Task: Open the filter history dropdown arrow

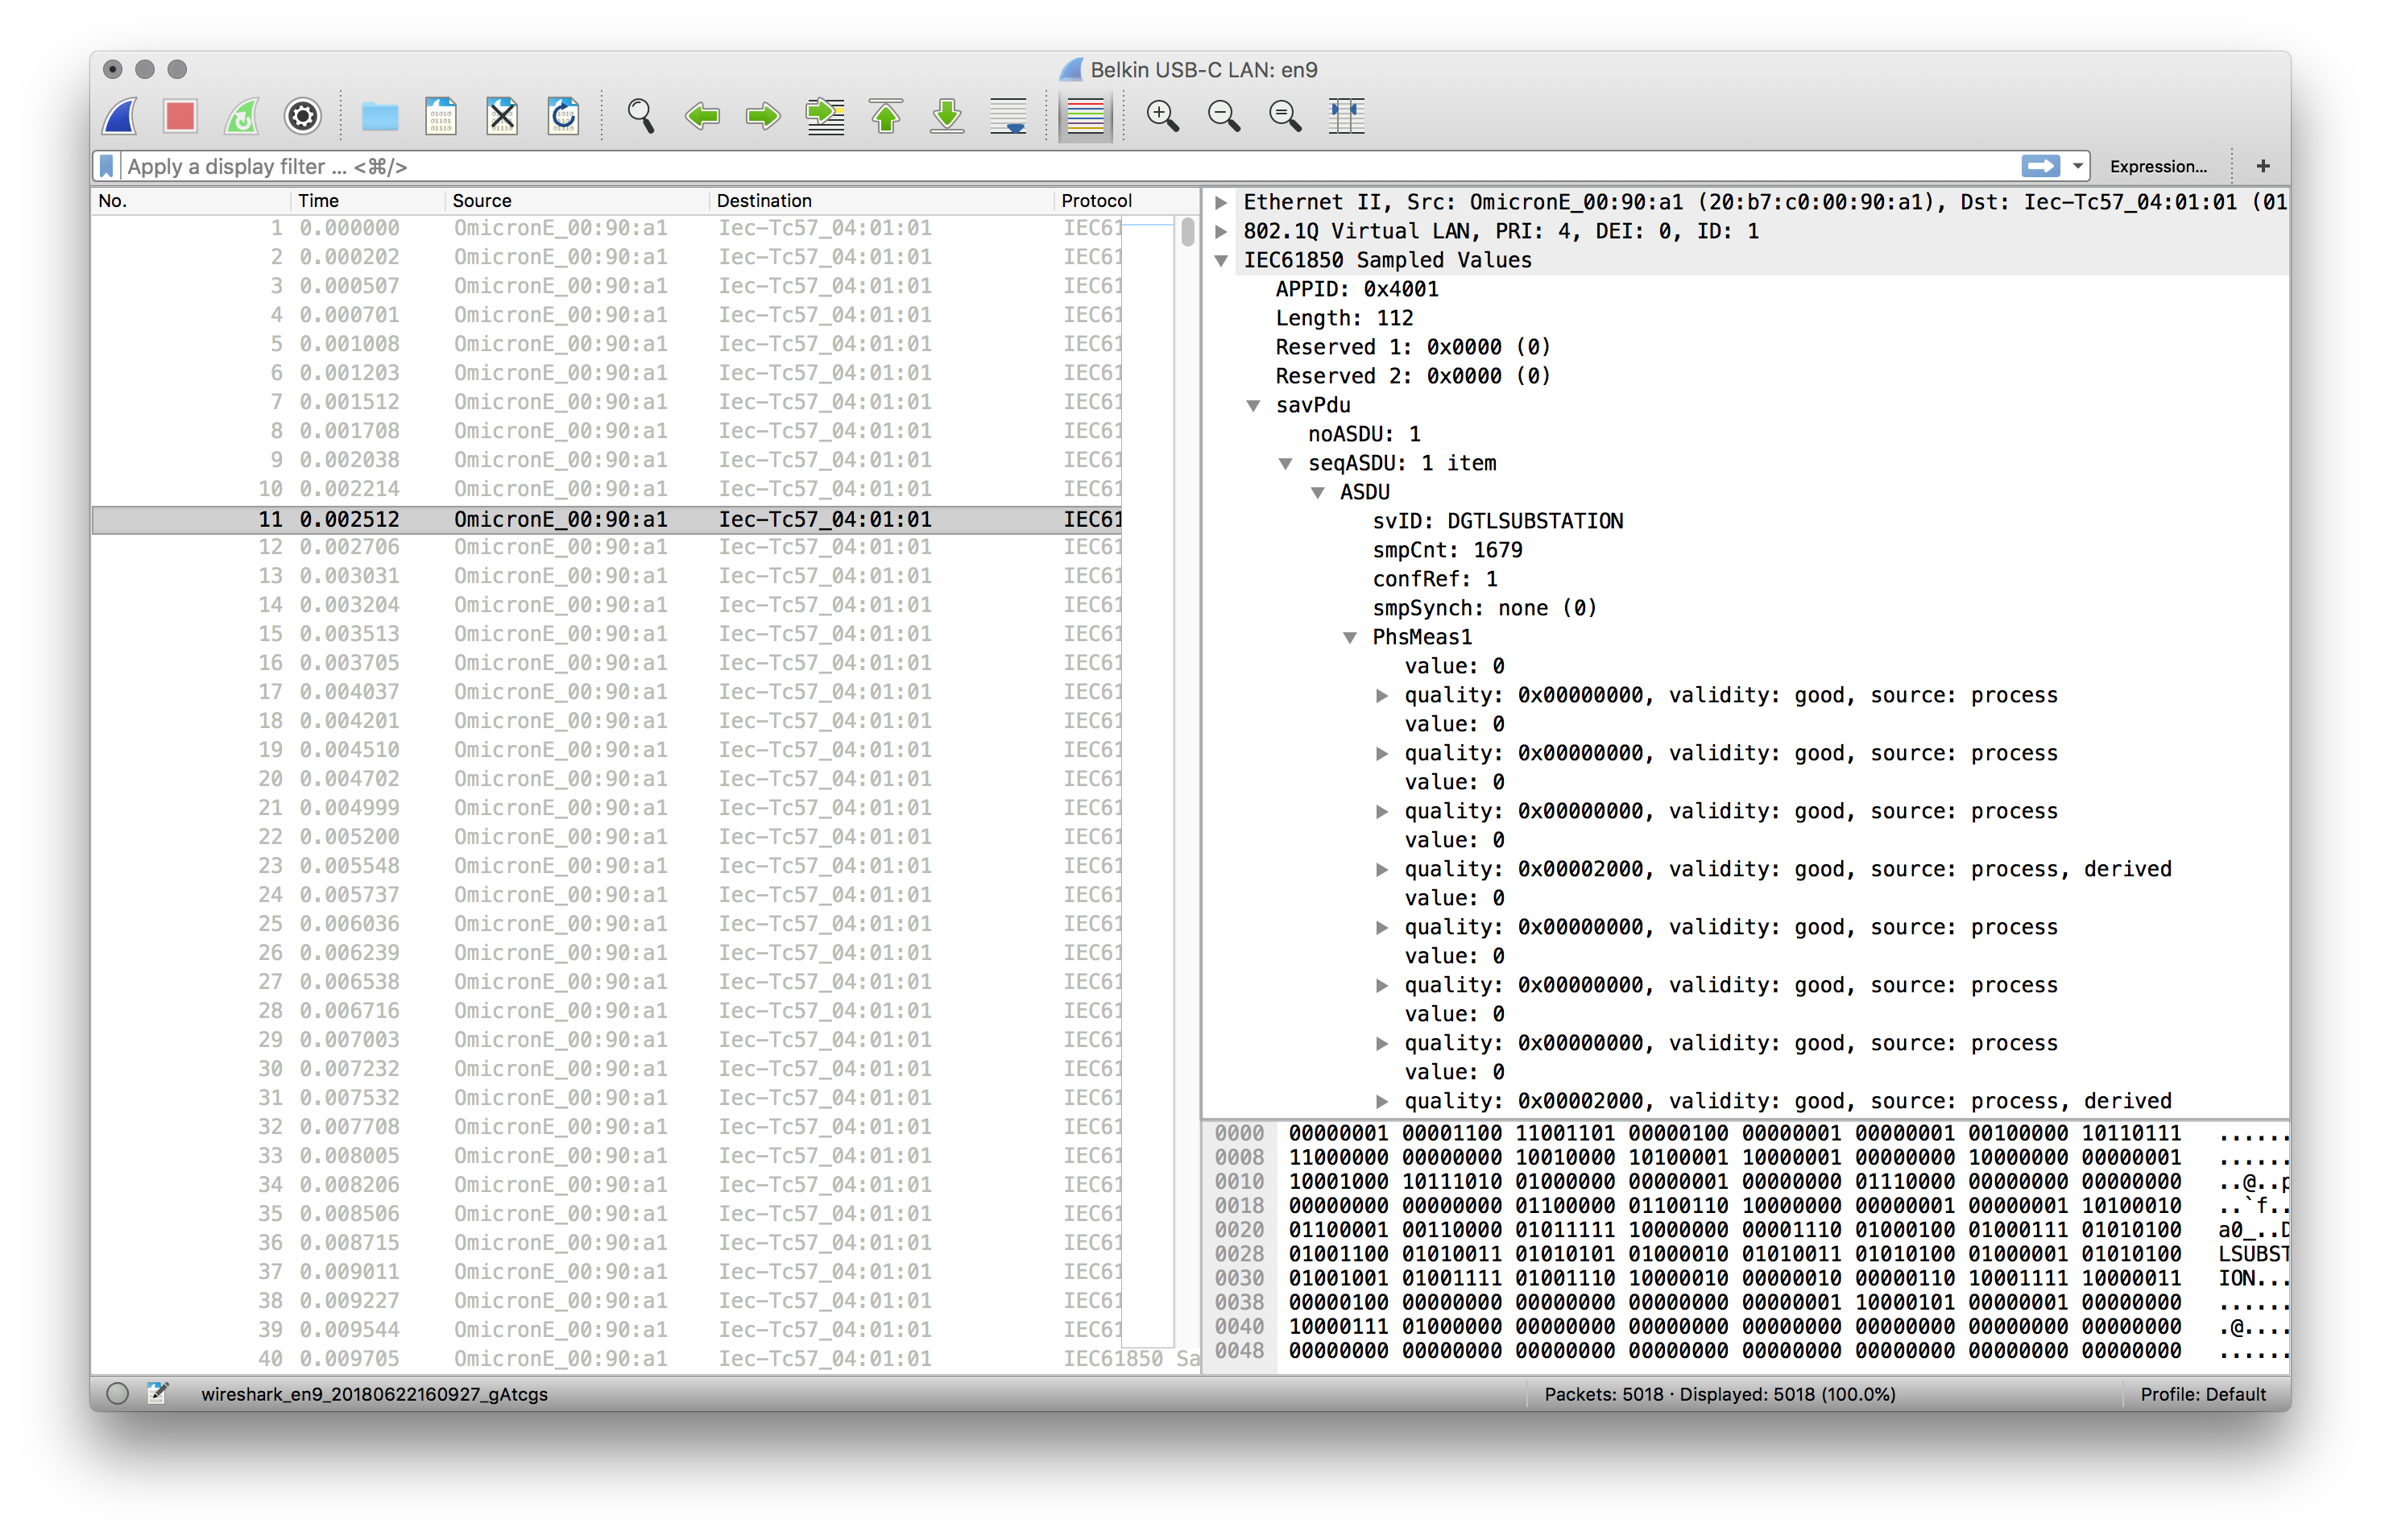Action: tap(2078, 166)
